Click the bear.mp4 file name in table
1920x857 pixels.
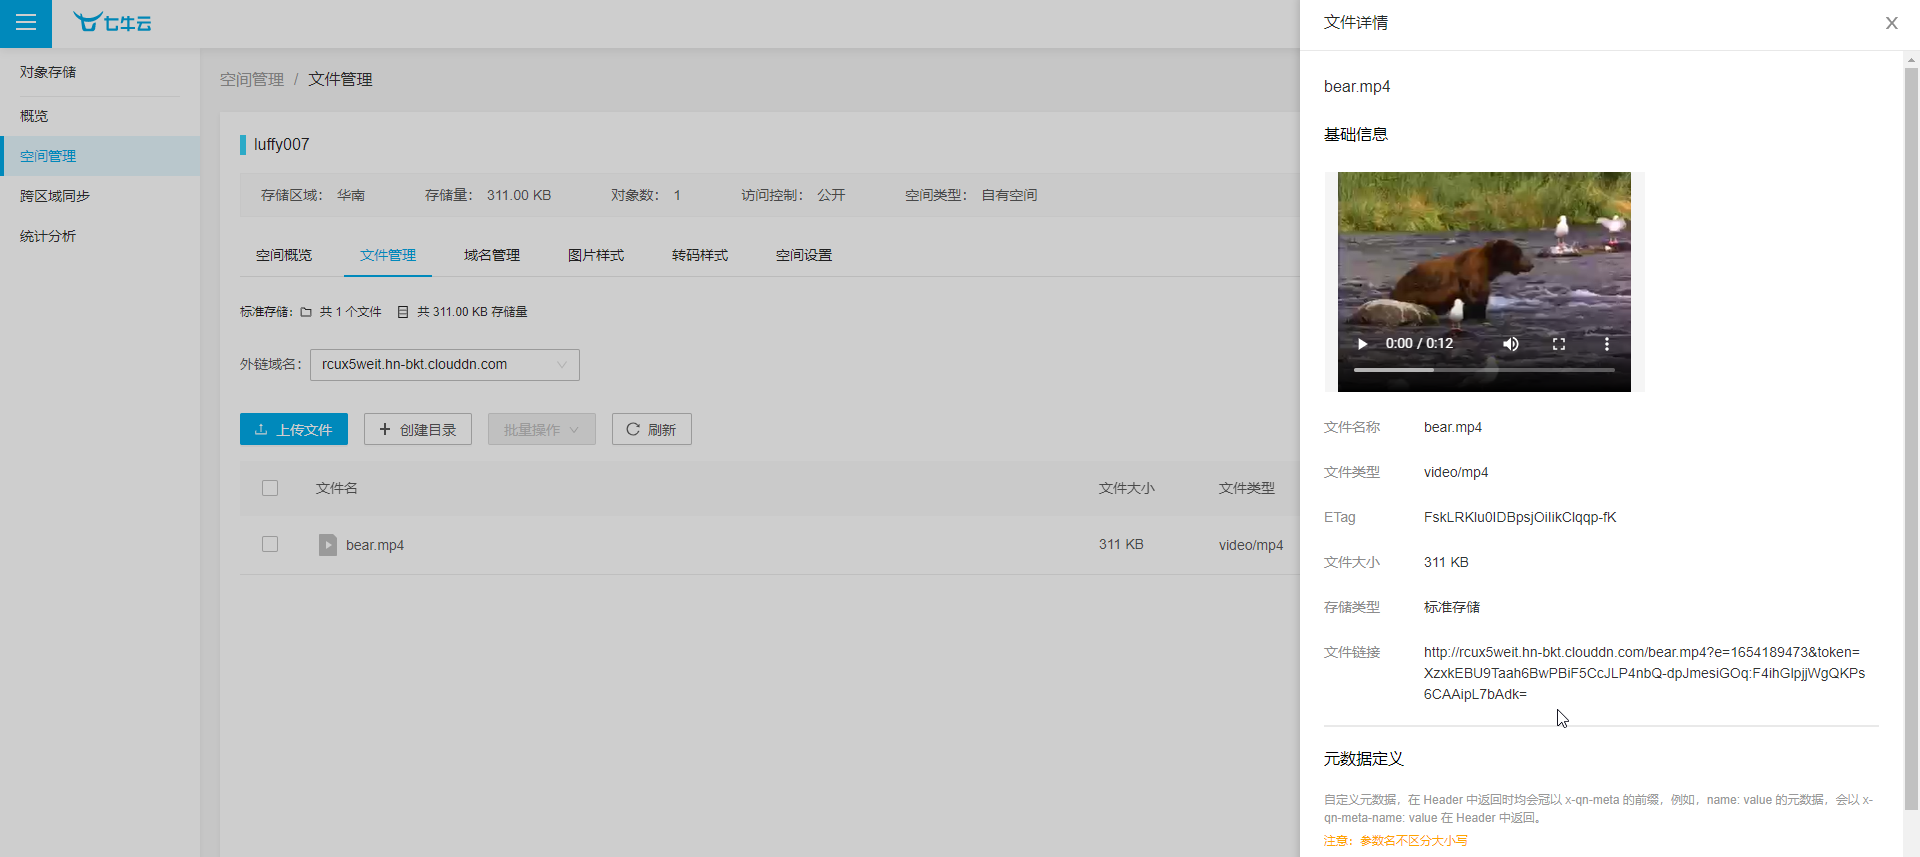coord(375,545)
